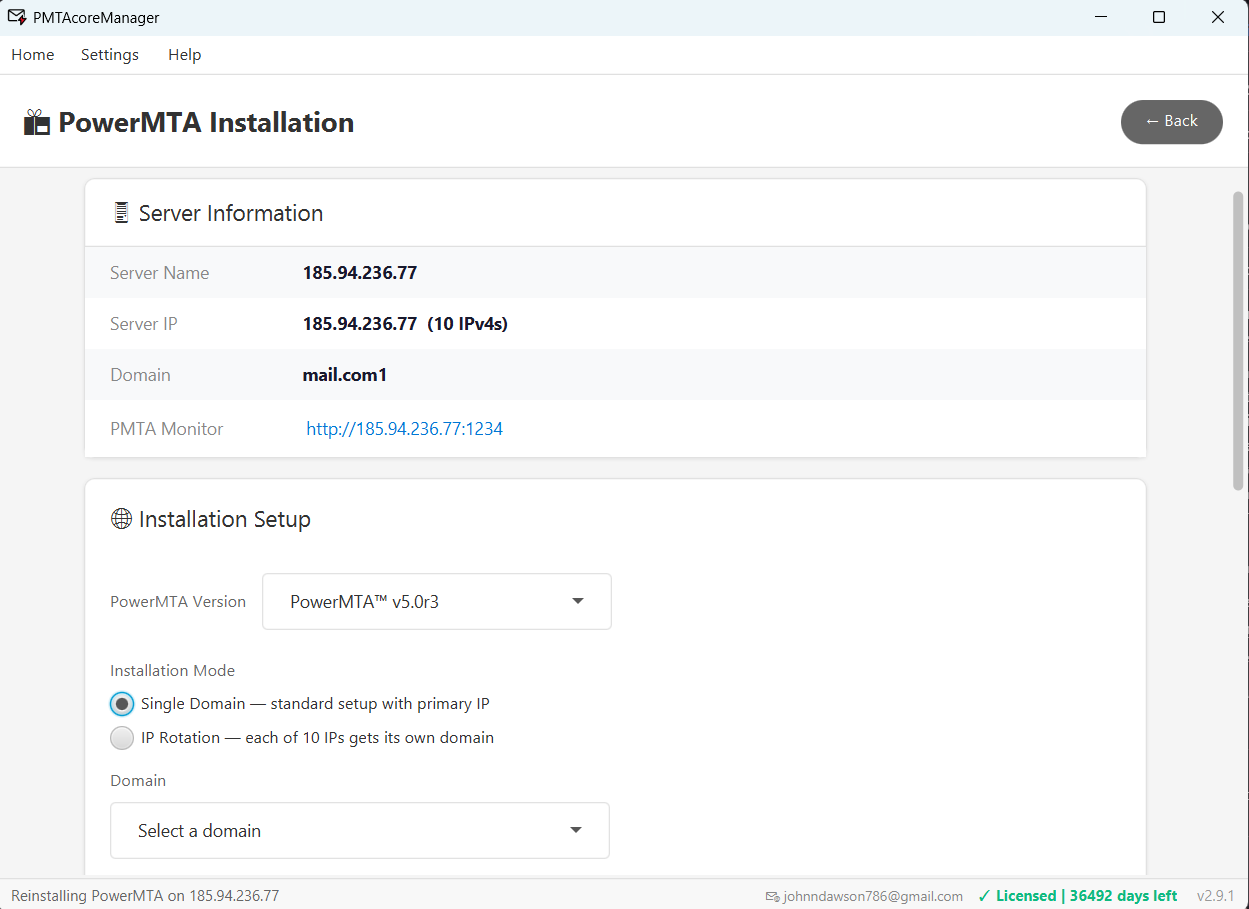Select the Single Domain installation mode

point(121,703)
